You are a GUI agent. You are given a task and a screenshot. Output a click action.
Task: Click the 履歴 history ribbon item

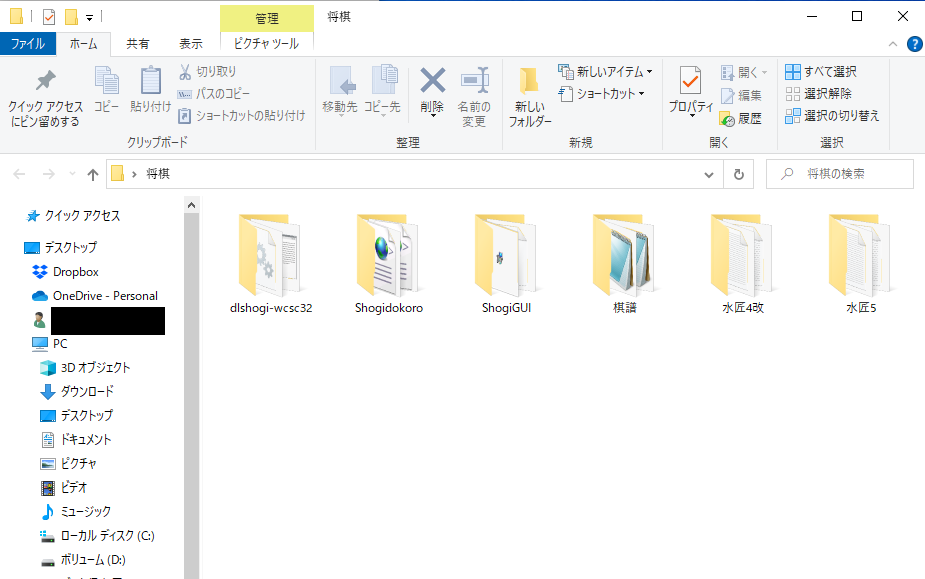741,119
